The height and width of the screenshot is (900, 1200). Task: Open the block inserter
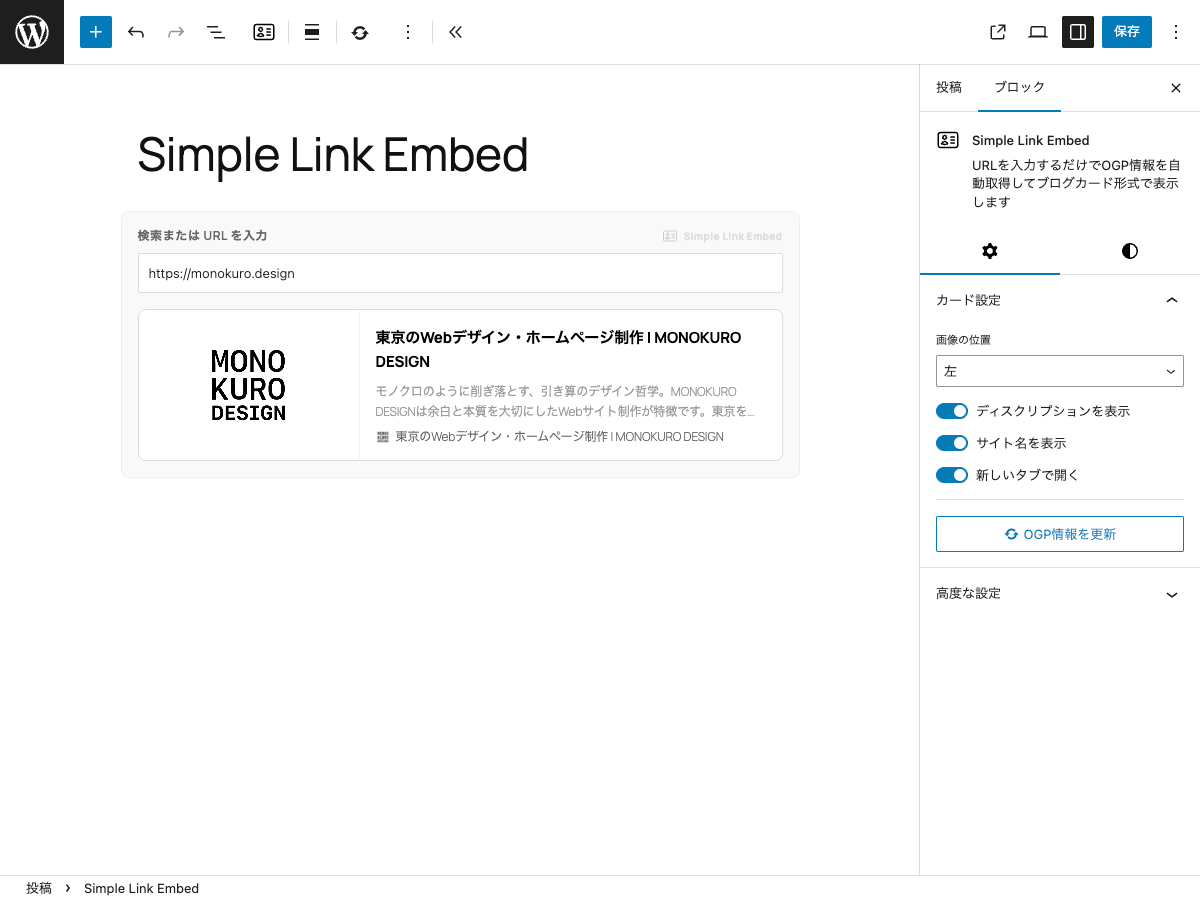pos(96,32)
